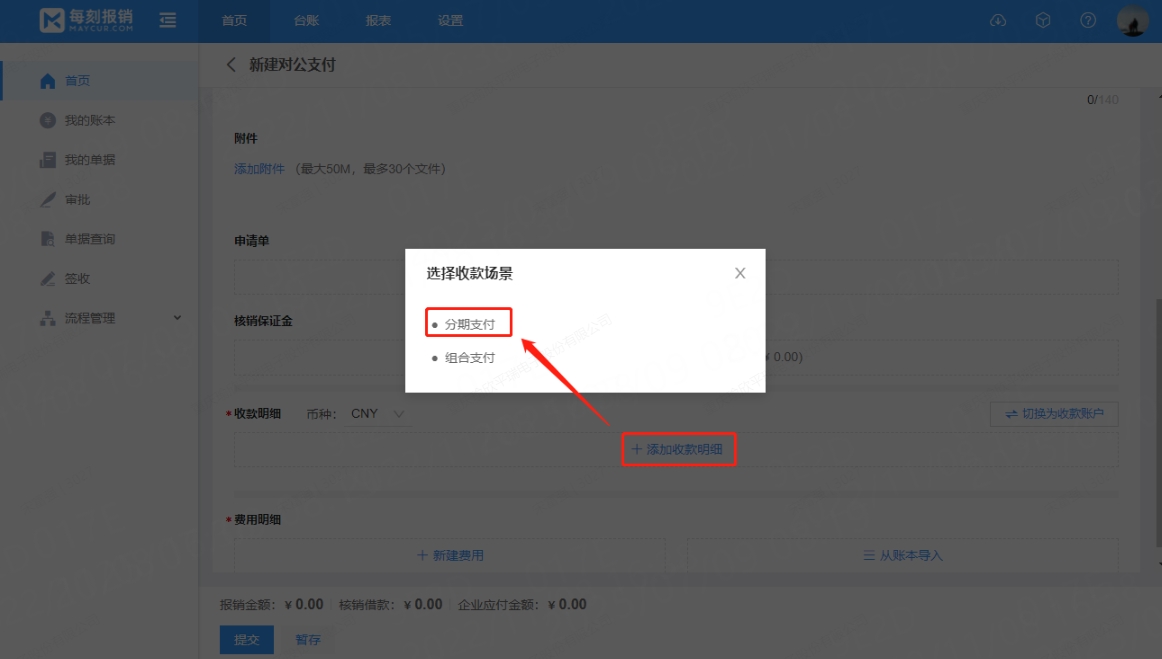Open the 报表 top navigation tab

coord(378,21)
